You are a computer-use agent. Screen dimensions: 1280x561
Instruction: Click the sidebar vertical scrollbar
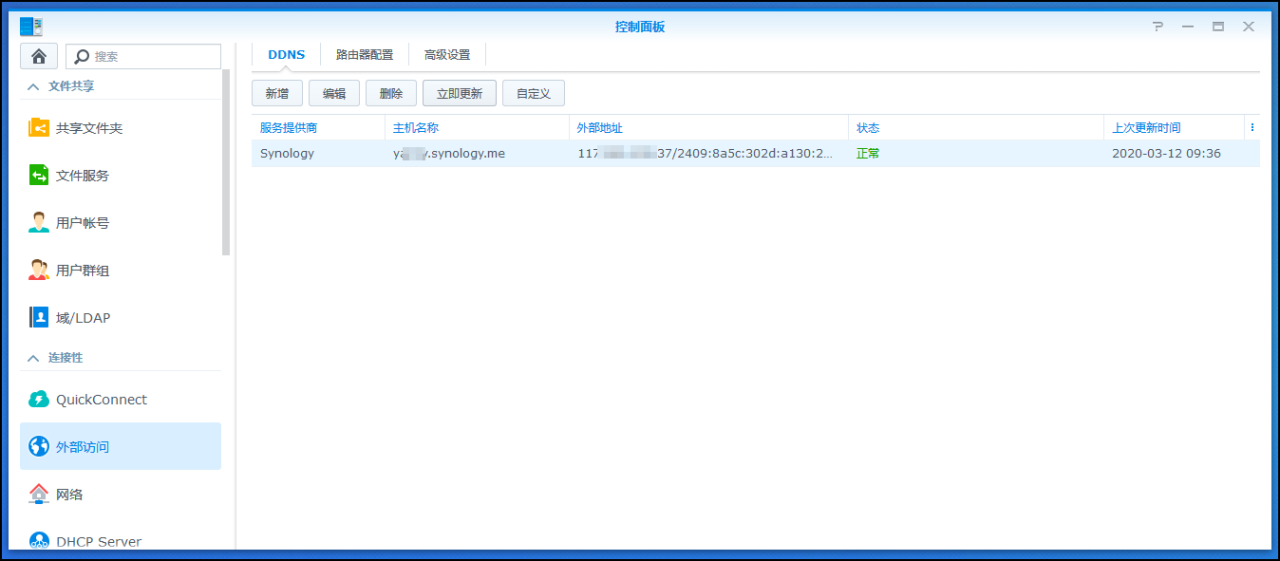point(226,163)
